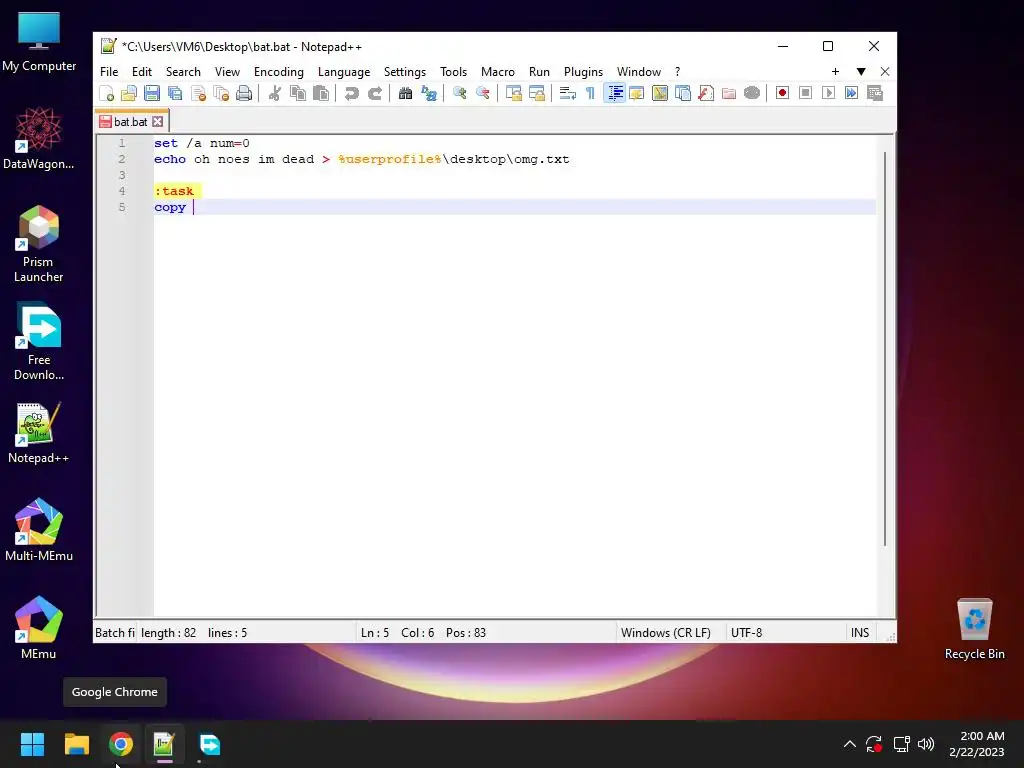Click the Paste toolbar icon
This screenshot has width=1024, height=768.
[x=321, y=93]
